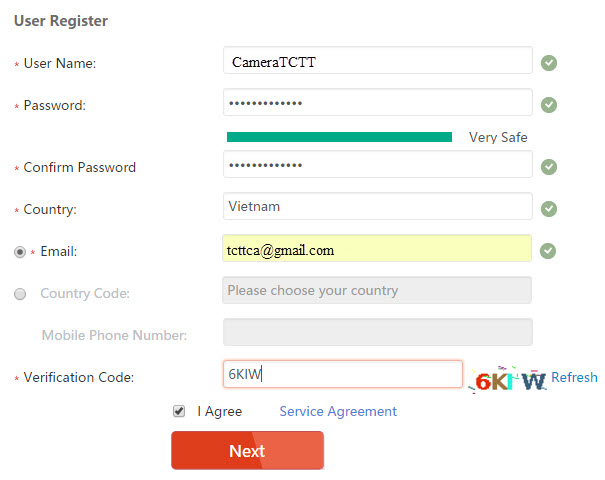605x480 pixels.
Task: Click the Email address input field
Action: pos(378,250)
